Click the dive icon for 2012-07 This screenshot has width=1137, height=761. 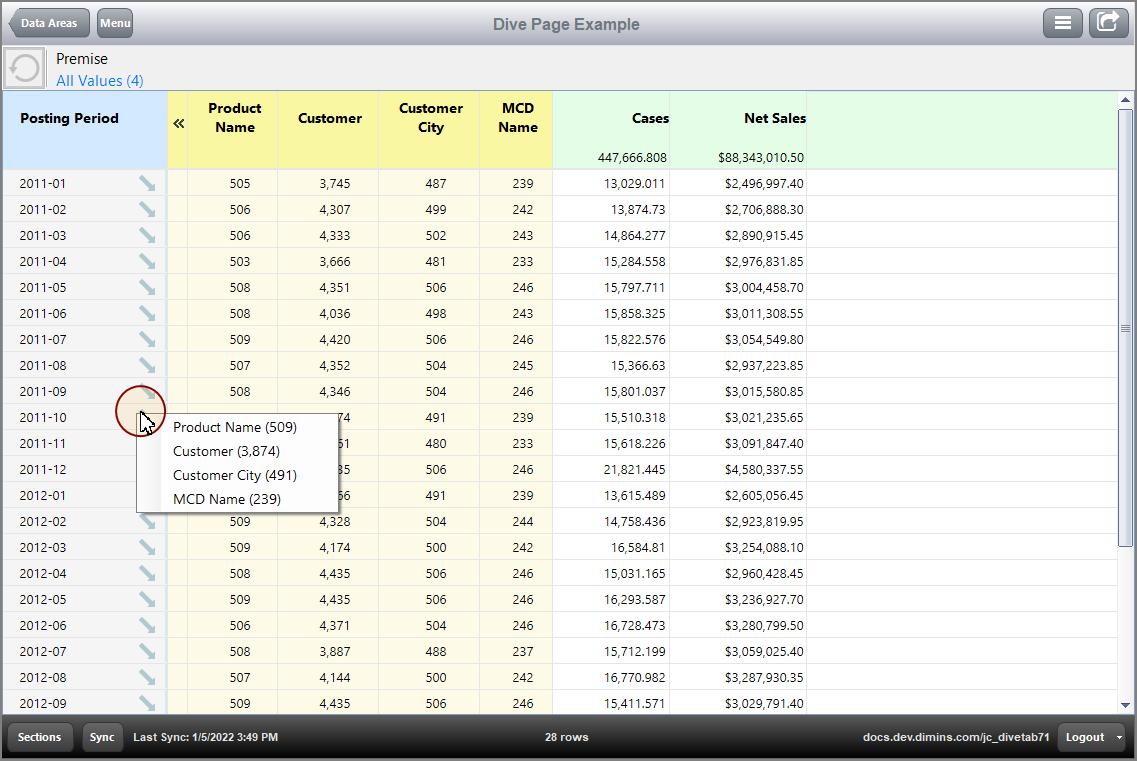tap(147, 651)
